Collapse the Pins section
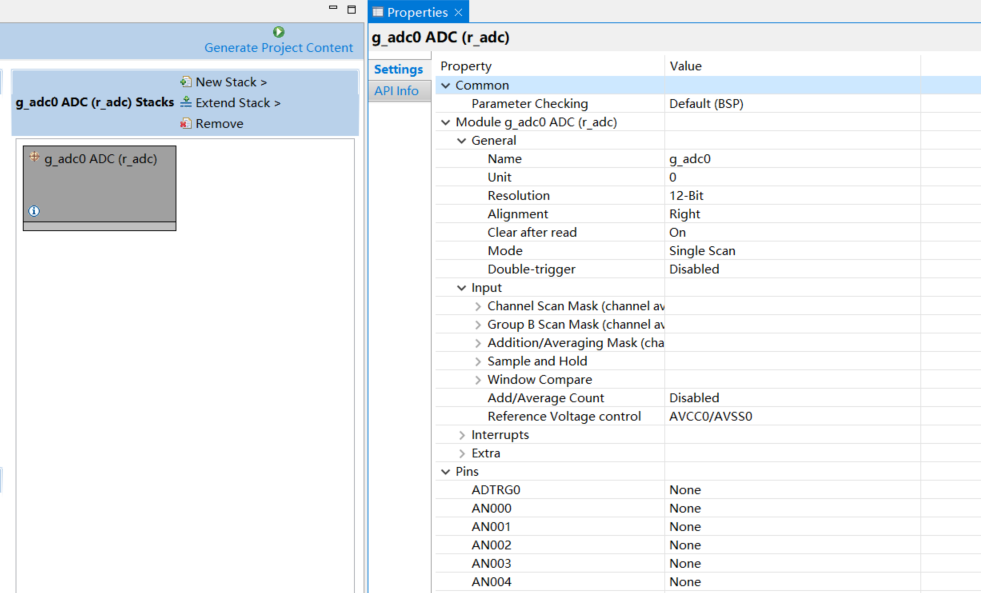 [x=446, y=472]
